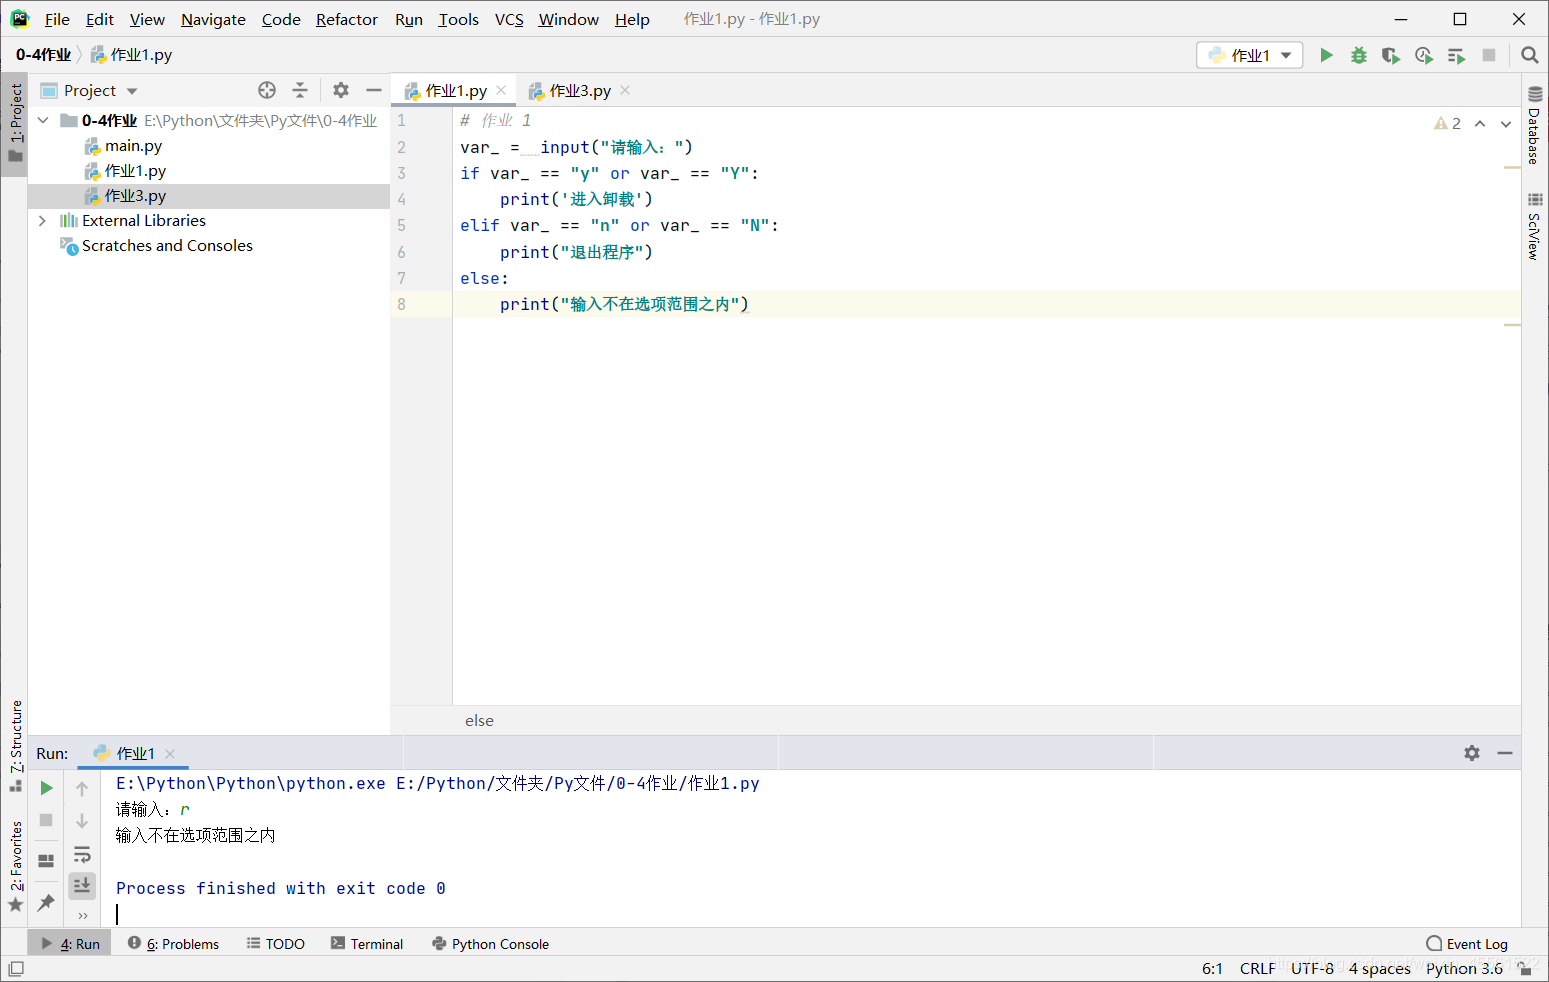Image resolution: width=1549 pixels, height=982 pixels.
Task: Click the locate/select opened file target icon
Action: click(267, 90)
